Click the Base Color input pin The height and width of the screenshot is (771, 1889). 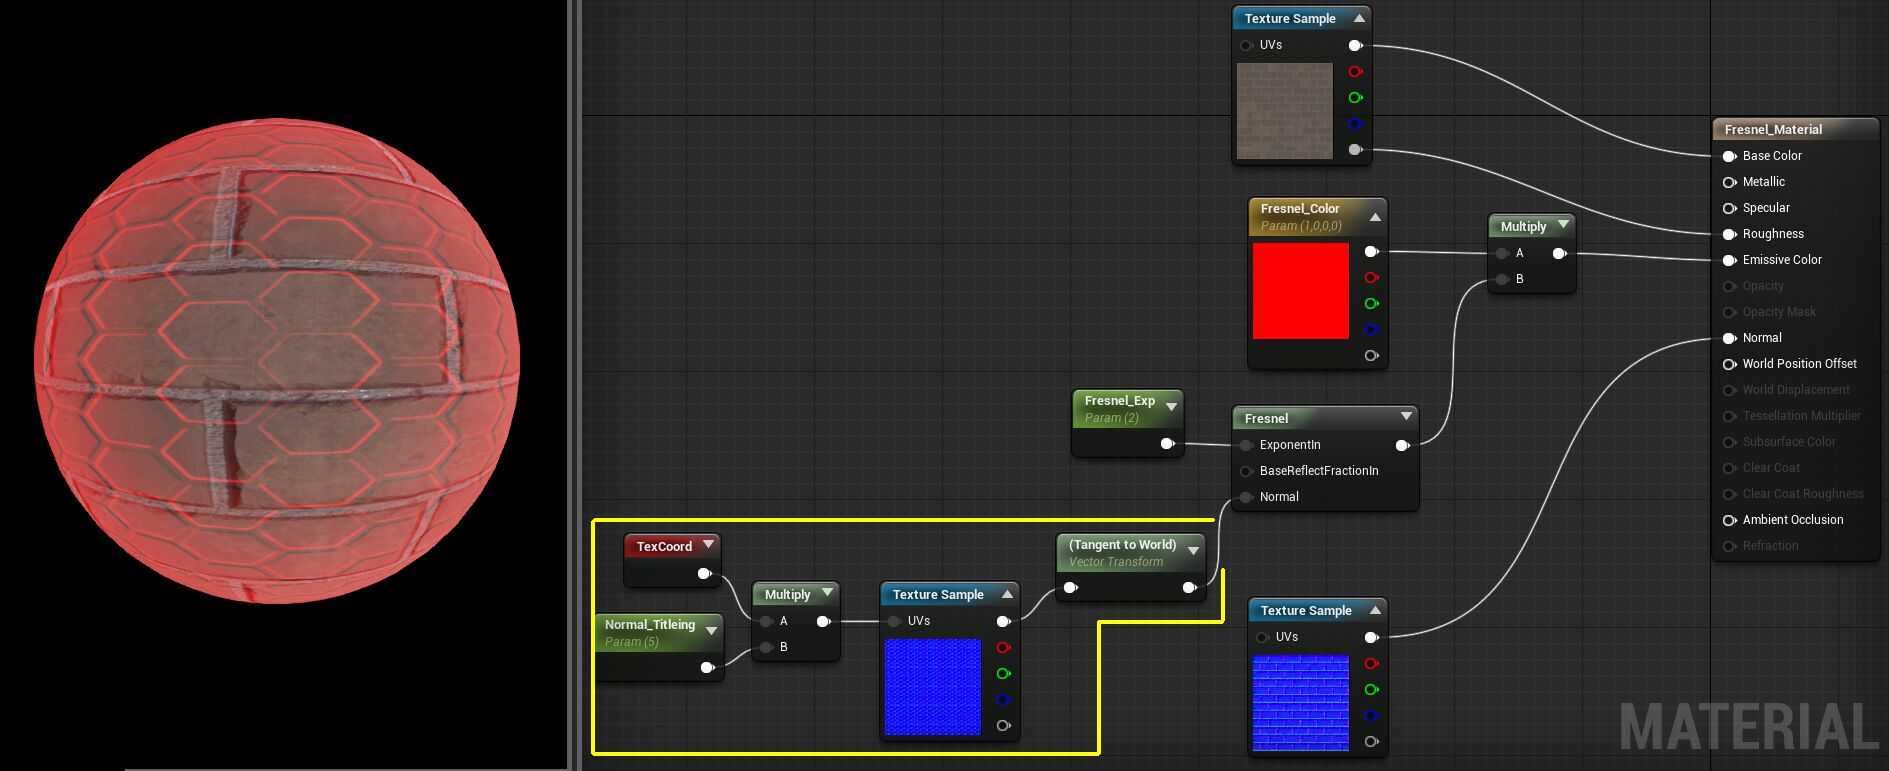click(1729, 156)
